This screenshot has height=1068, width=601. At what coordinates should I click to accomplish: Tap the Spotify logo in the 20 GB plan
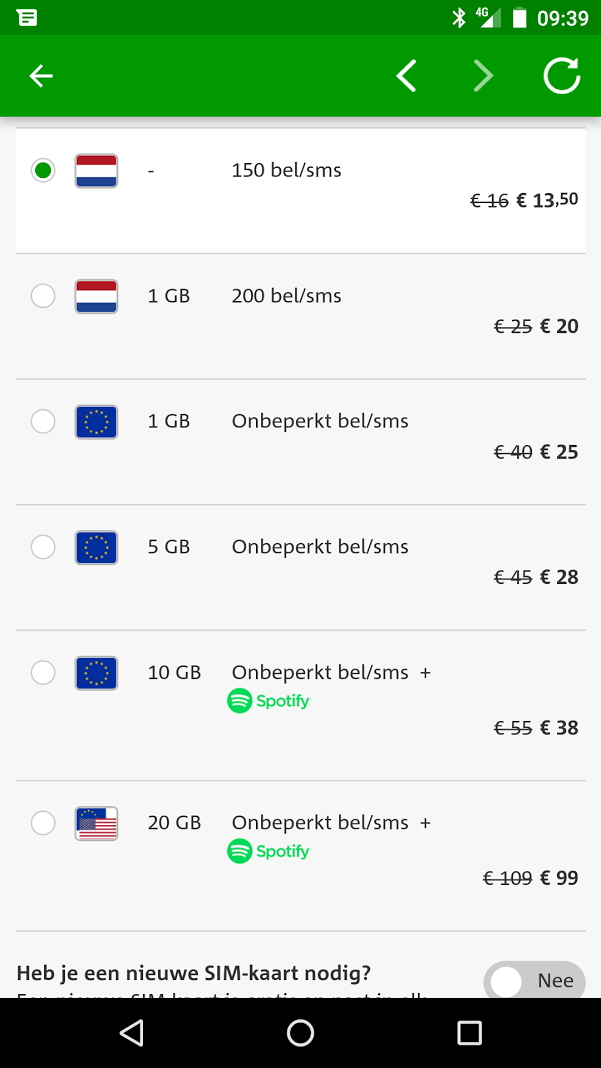[x=268, y=852]
